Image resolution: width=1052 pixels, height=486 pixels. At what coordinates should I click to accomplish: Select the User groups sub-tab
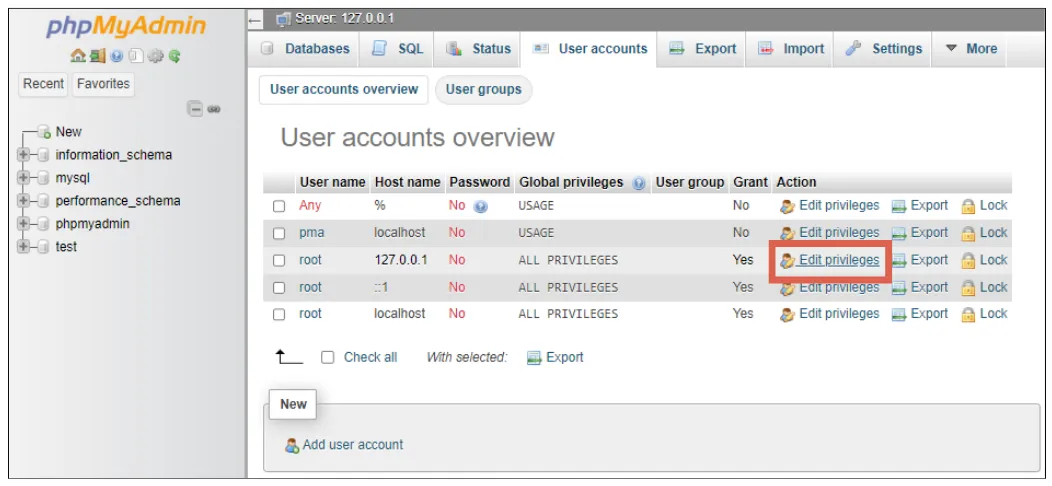pyautogui.click(x=484, y=90)
